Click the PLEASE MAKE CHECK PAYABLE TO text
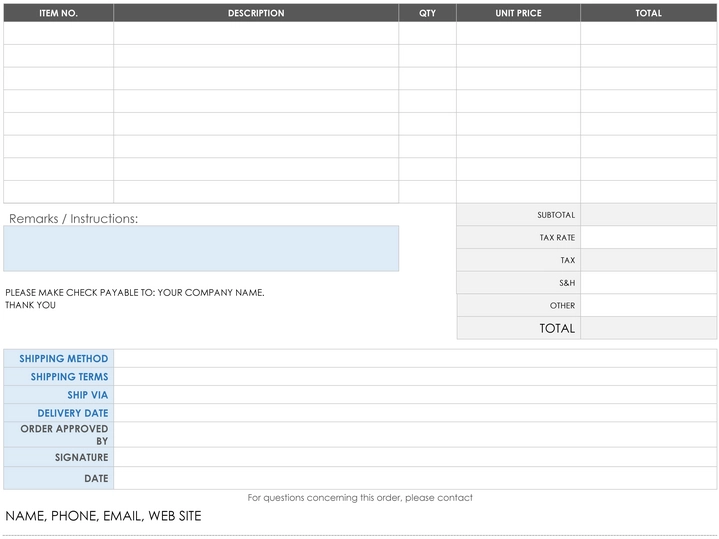Screen dimensions: 719x539 pos(135,292)
